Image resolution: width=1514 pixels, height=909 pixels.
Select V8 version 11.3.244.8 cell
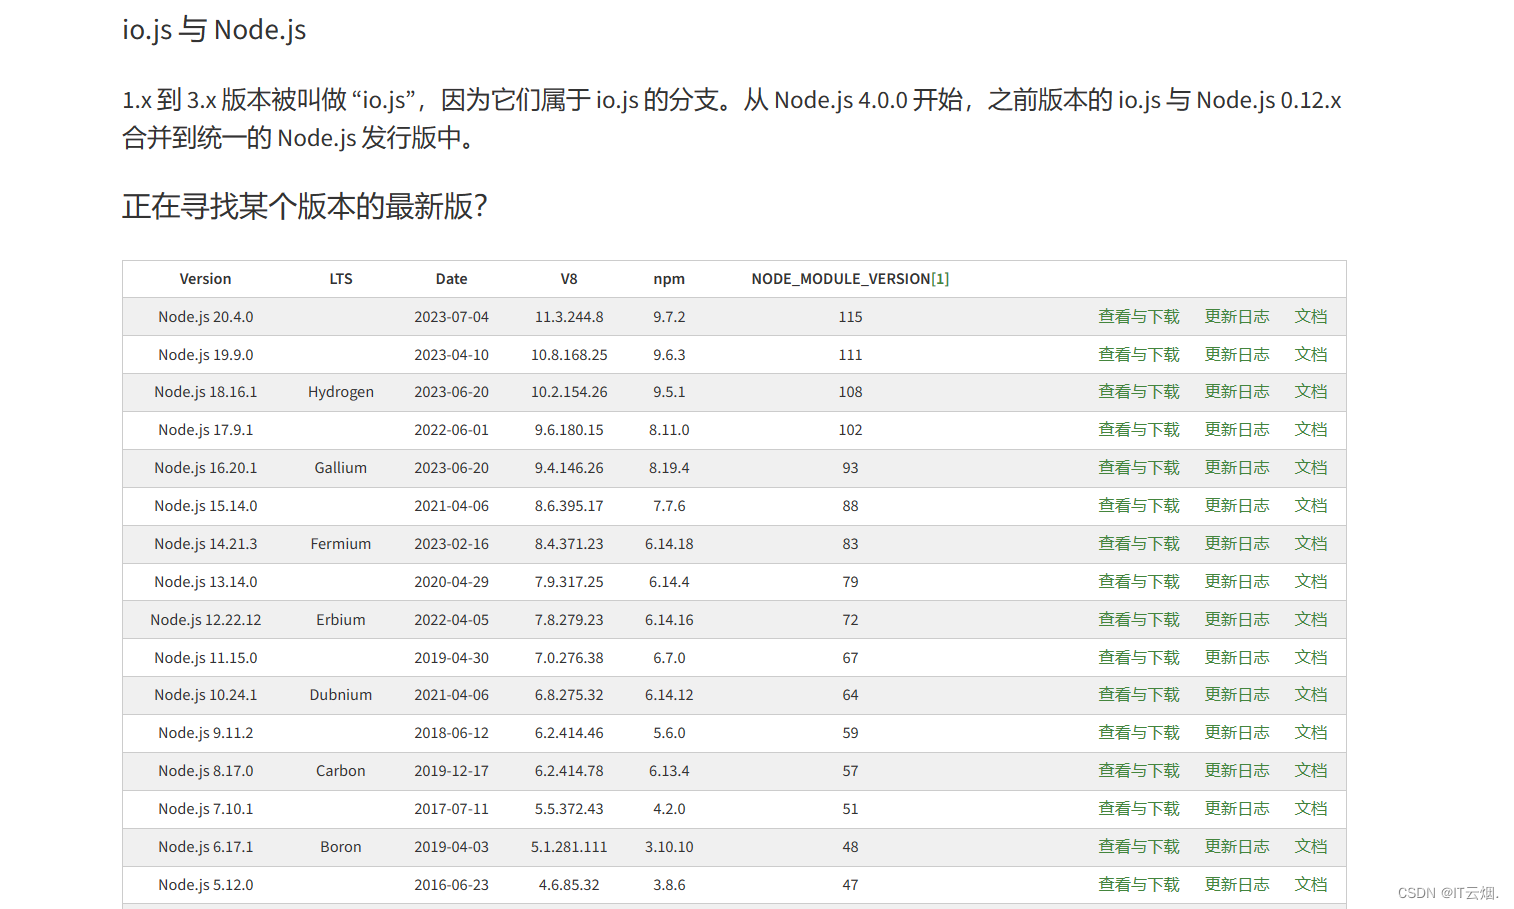point(569,317)
